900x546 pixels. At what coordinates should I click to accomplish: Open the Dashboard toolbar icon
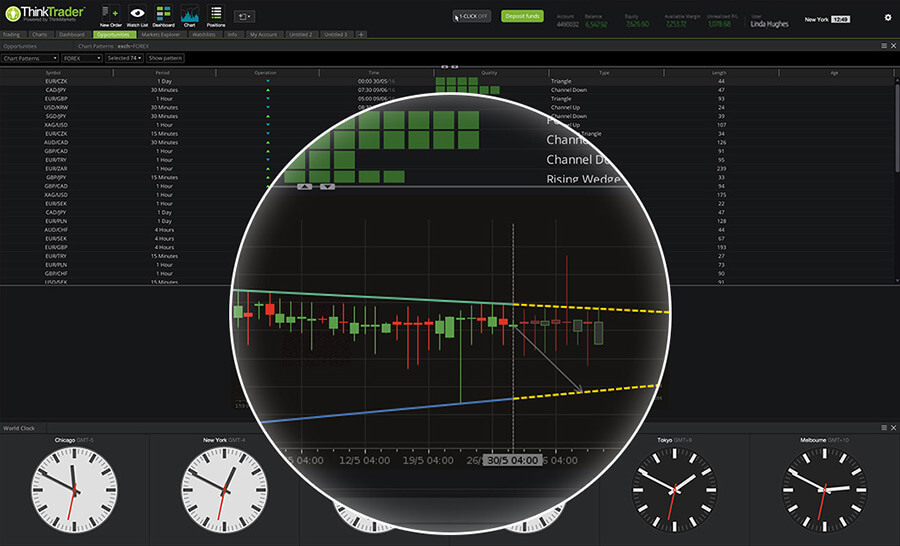(x=163, y=14)
